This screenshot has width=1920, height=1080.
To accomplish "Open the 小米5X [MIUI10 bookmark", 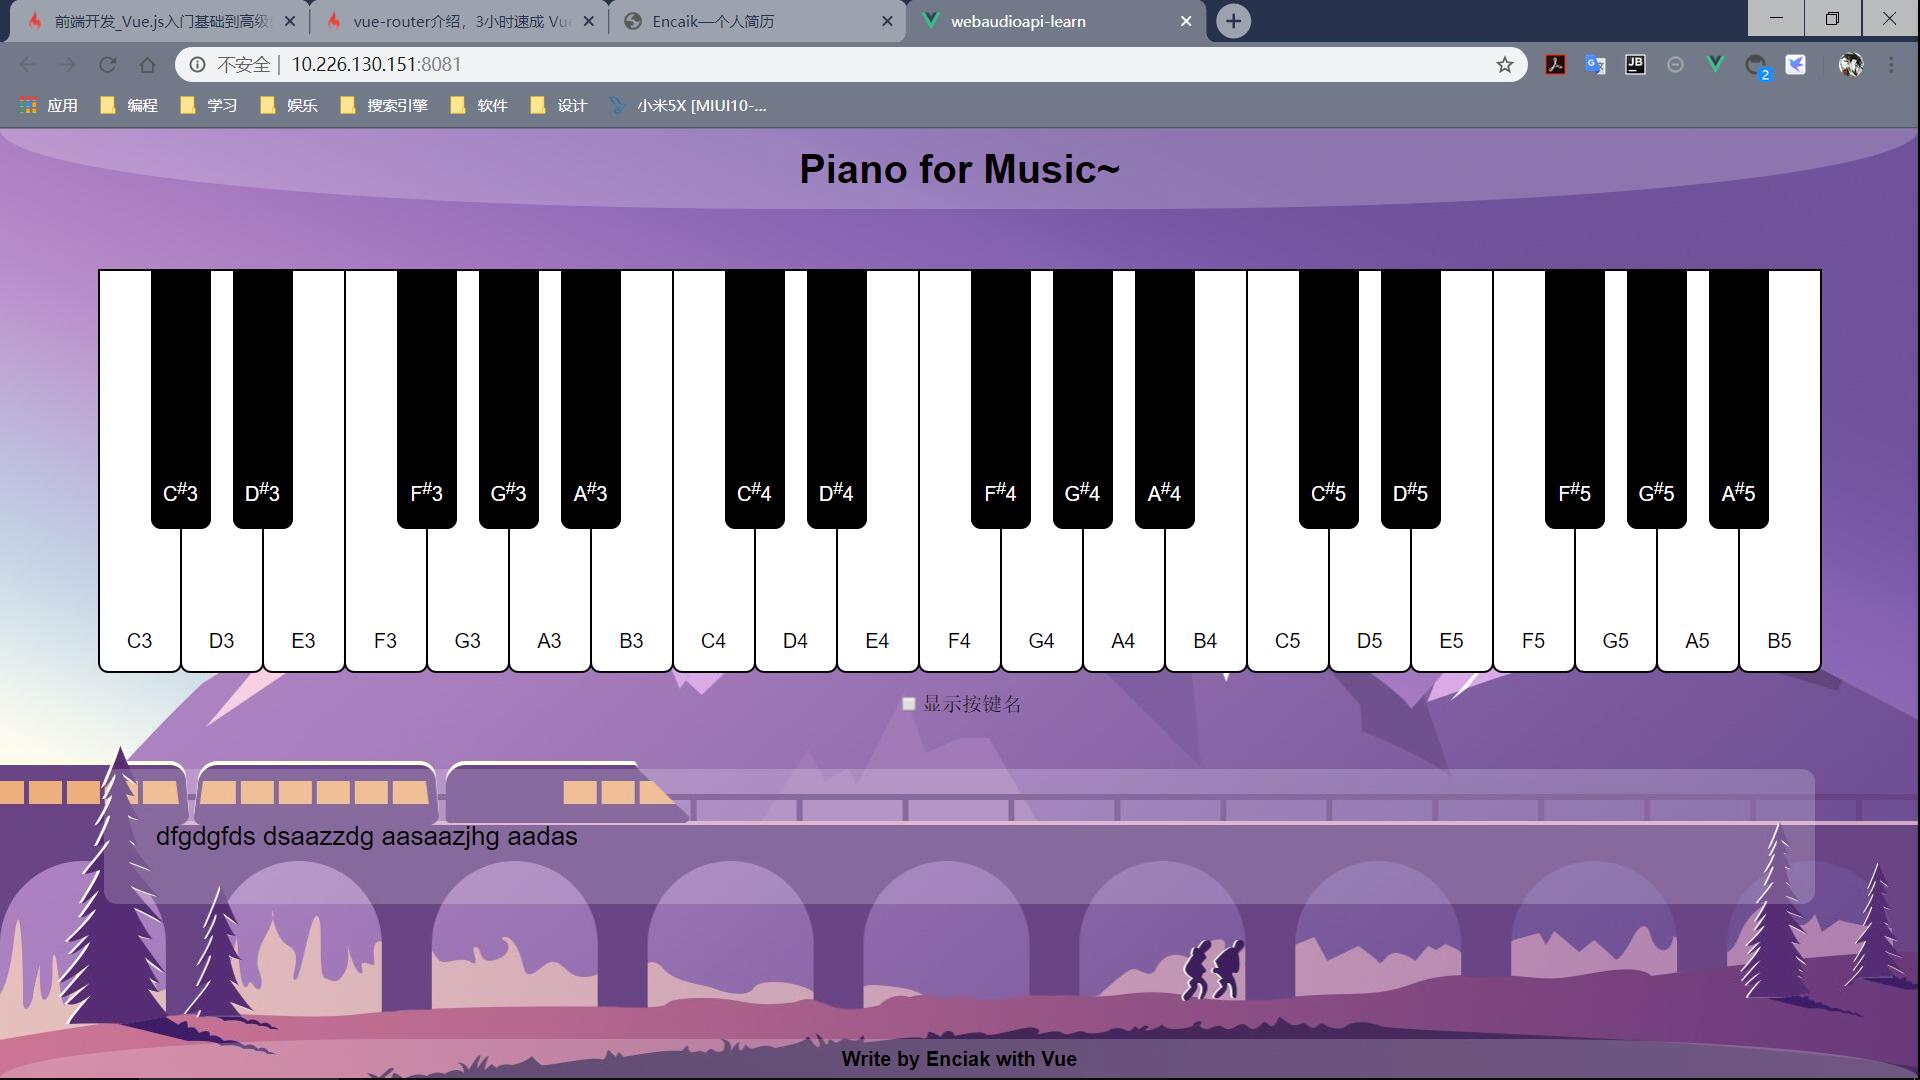I will tap(689, 105).
